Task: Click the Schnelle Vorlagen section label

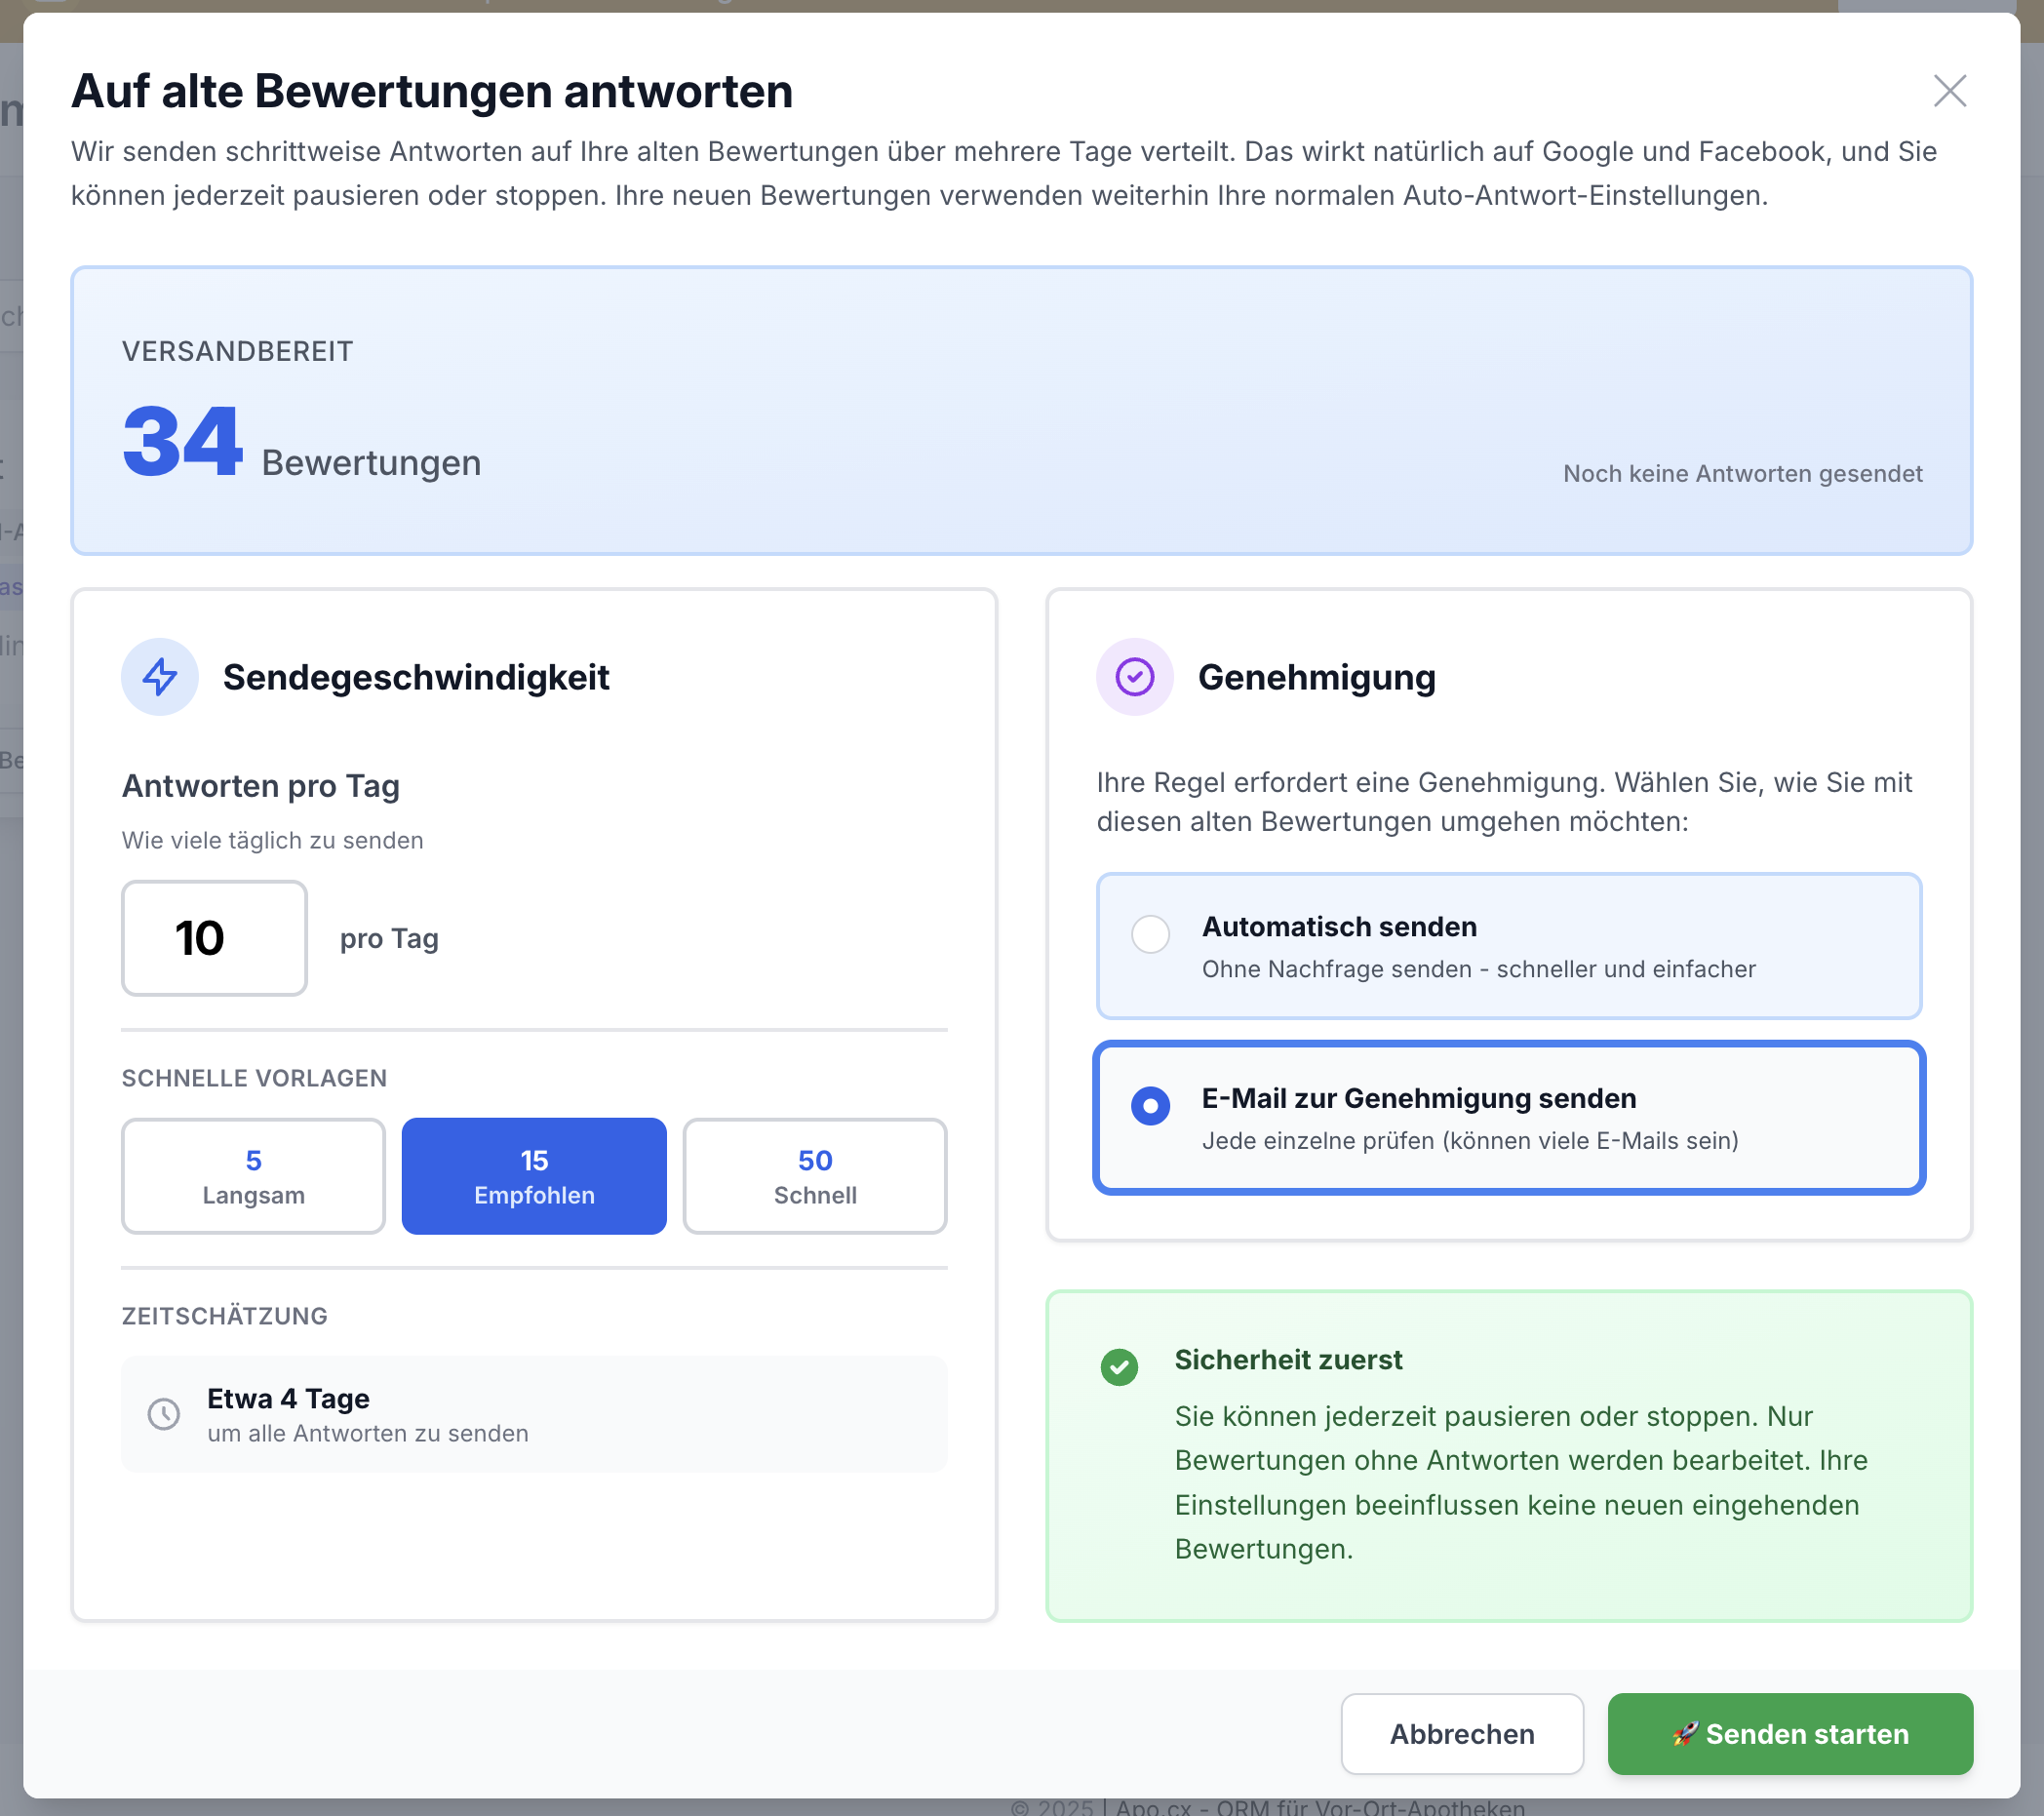Action: click(x=254, y=1078)
